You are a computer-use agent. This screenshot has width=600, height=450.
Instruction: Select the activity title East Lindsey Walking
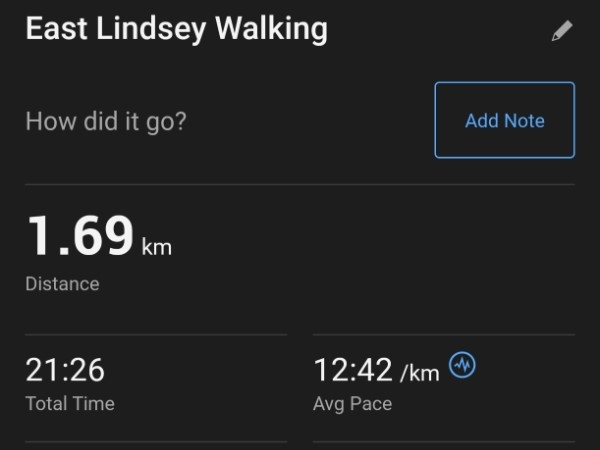click(x=176, y=29)
